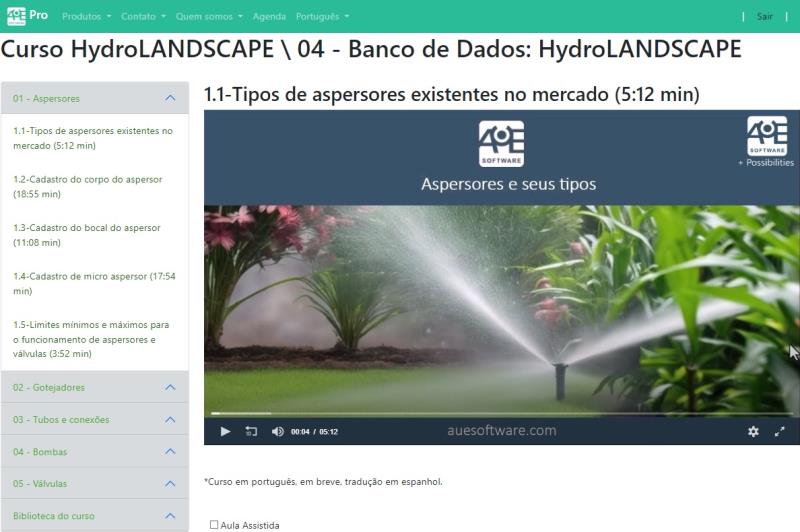The height and width of the screenshot is (532, 800).
Task: Click the note about Spanish translation
Action: tap(323, 482)
